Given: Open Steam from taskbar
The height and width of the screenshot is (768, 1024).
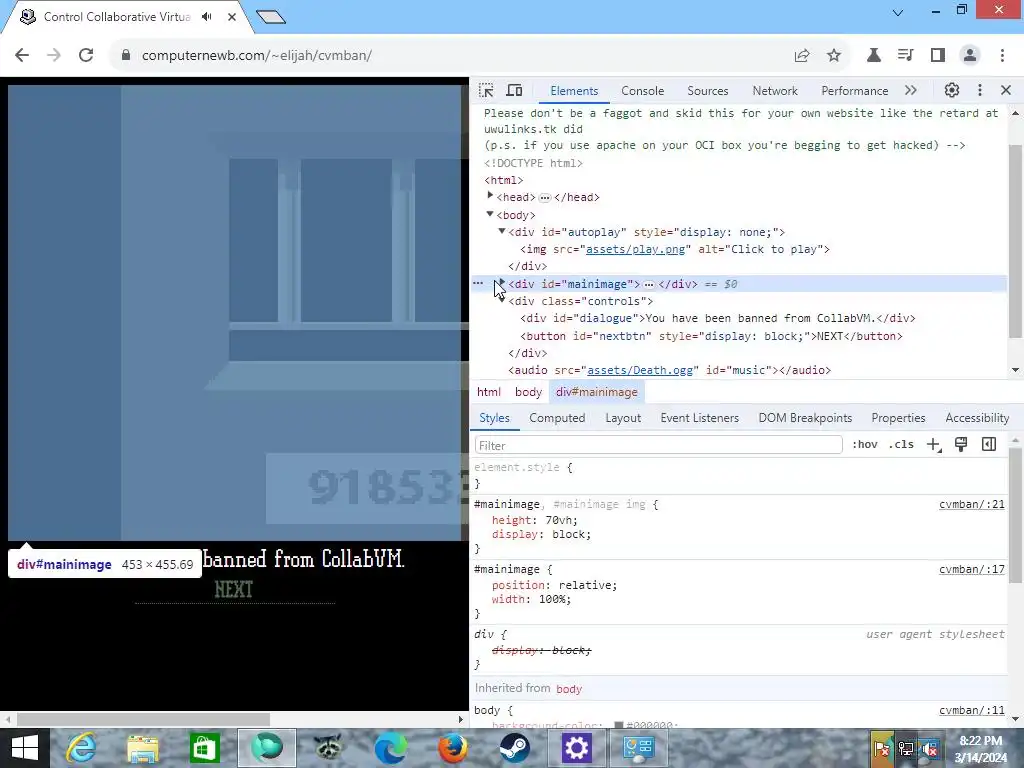Looking at the screenshot, I should coord(515,748).
